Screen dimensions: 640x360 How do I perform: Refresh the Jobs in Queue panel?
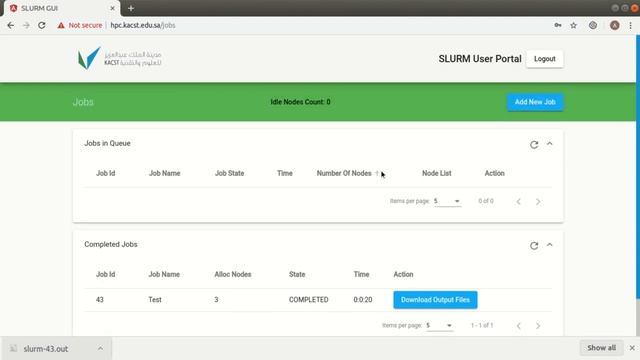click(x=534, y=144)
